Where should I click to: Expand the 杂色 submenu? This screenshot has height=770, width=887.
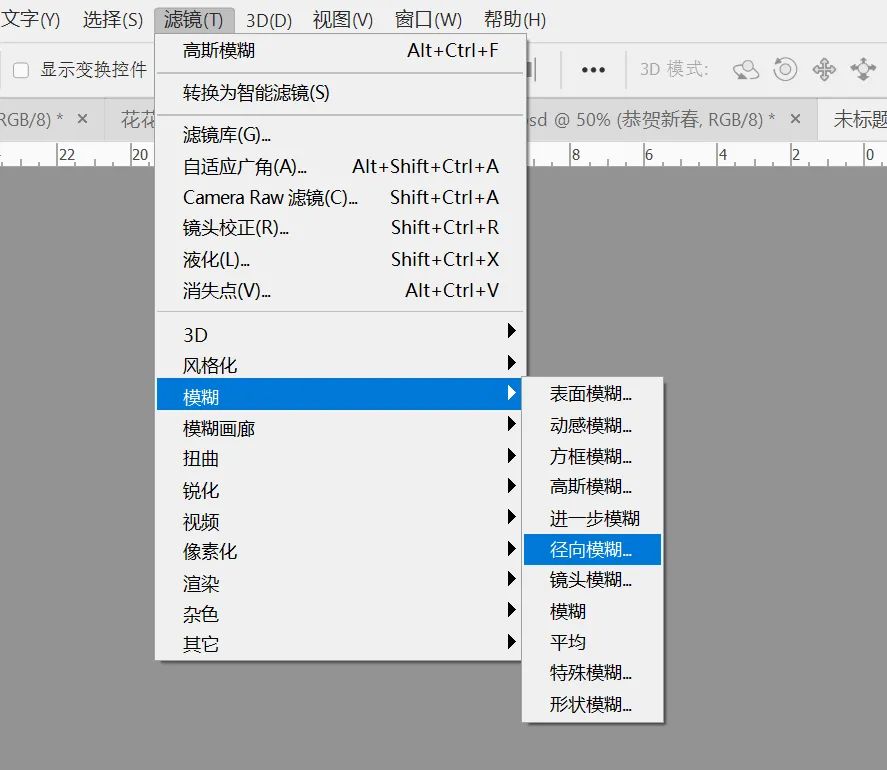338,614
